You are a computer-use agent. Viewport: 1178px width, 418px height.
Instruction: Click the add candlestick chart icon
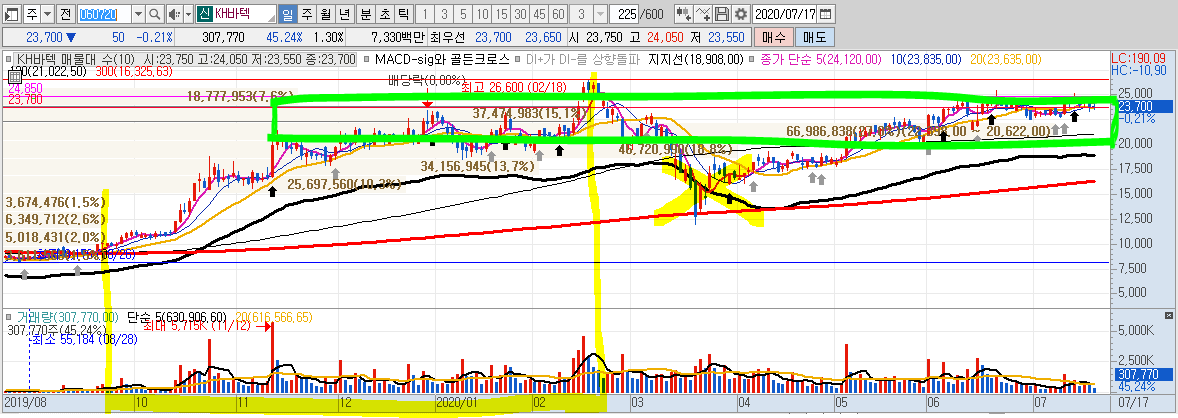pyautogui.click(x=684, y=14)
